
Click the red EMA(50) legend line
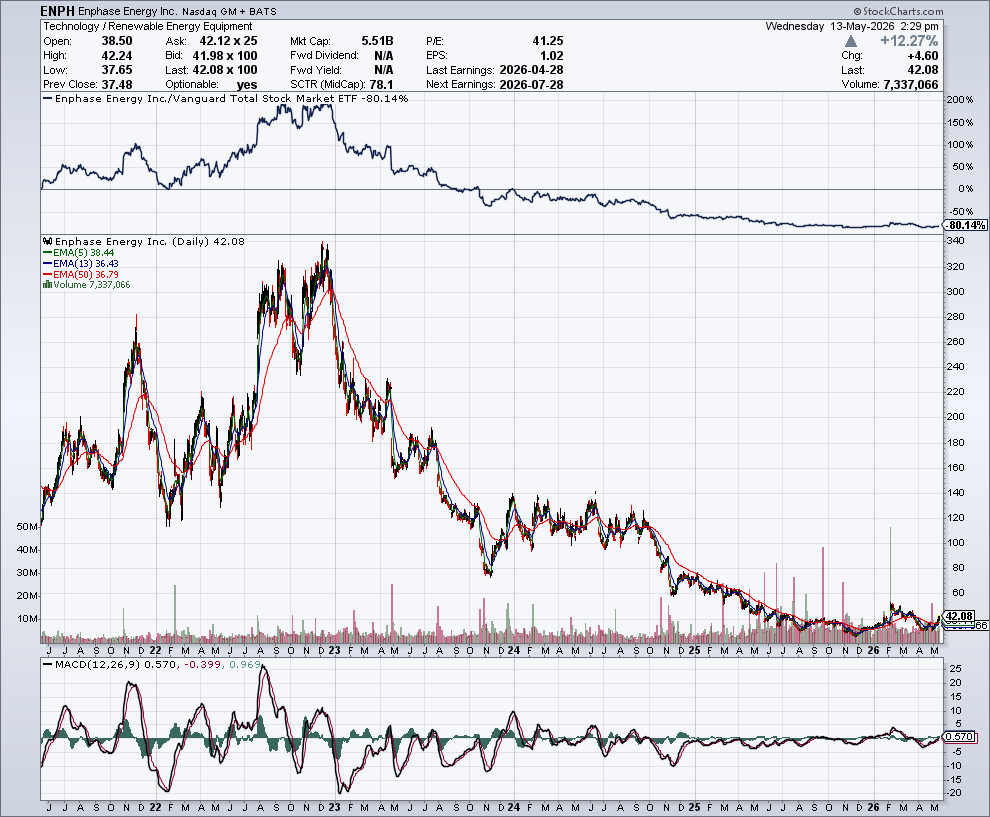[x=47, y=275]
